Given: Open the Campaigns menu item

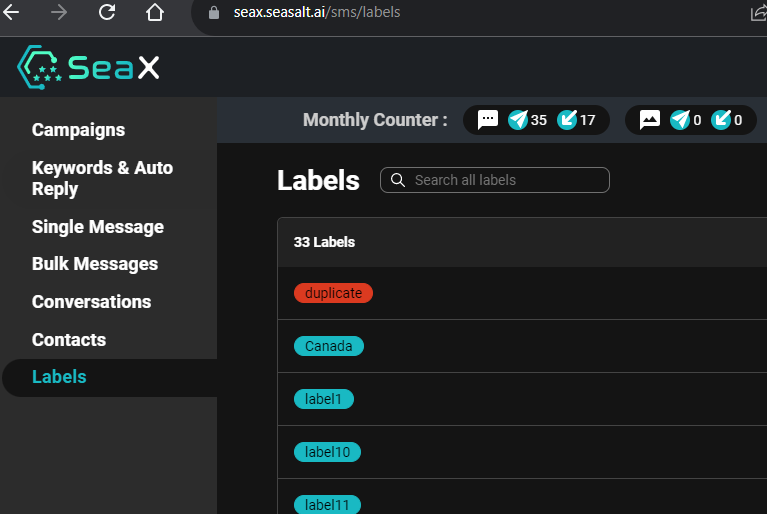Looking at the screenshot, I should [x=78, y=130].
